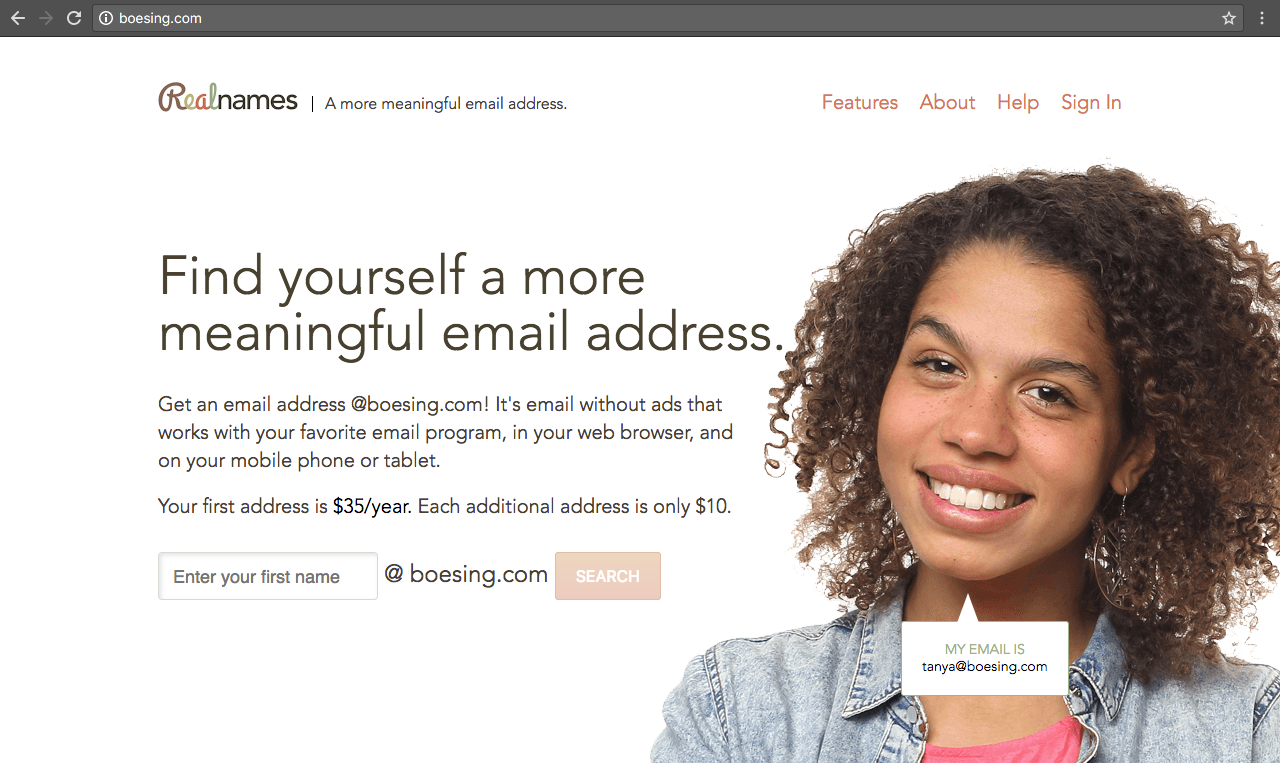This screenshot has height=763, width=1280.
Task: Open the Features page
Action: (860, 102)
